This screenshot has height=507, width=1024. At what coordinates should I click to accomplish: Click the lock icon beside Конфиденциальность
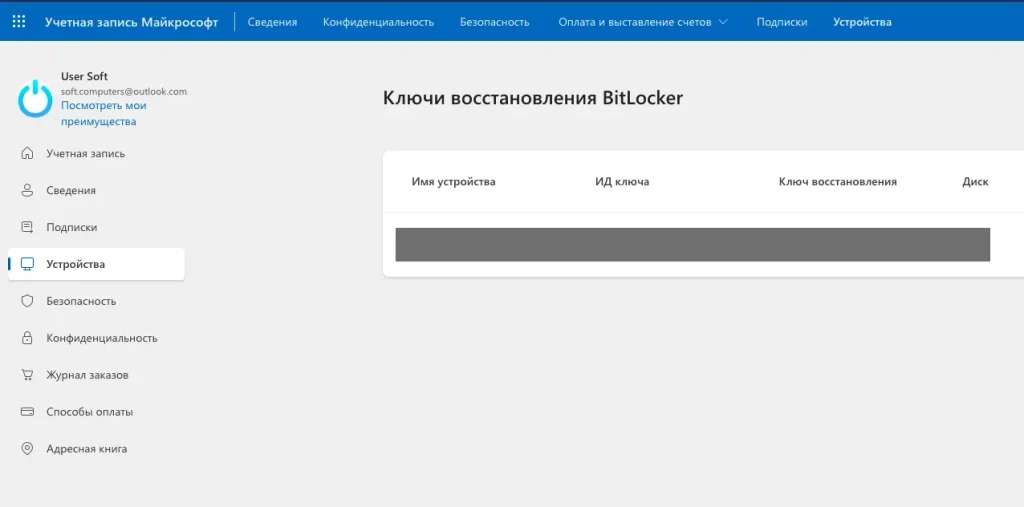(27, 338)
